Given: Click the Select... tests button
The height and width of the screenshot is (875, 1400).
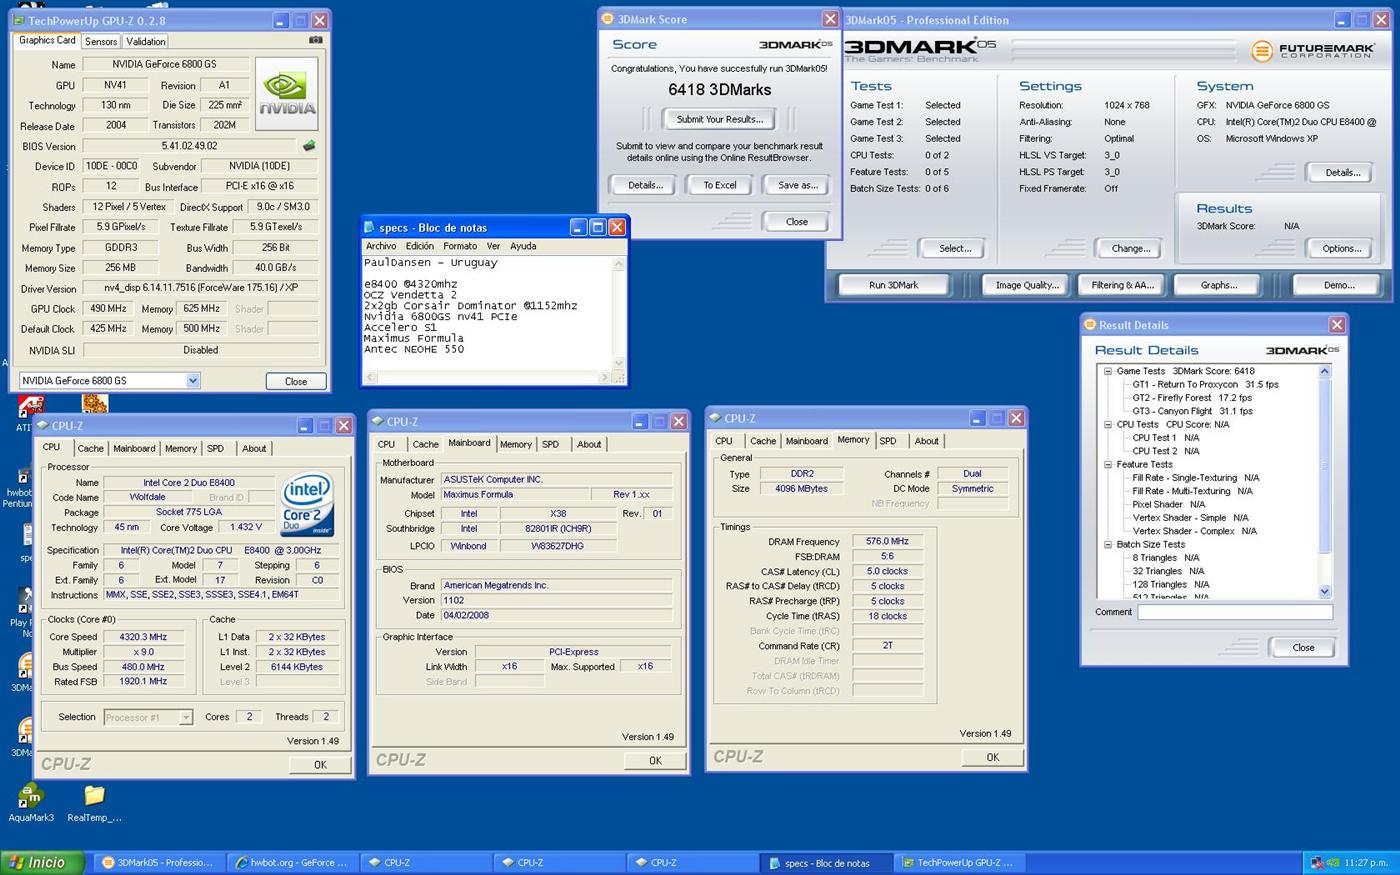Looking at the screenshot, I should click(x=955, y=248).
